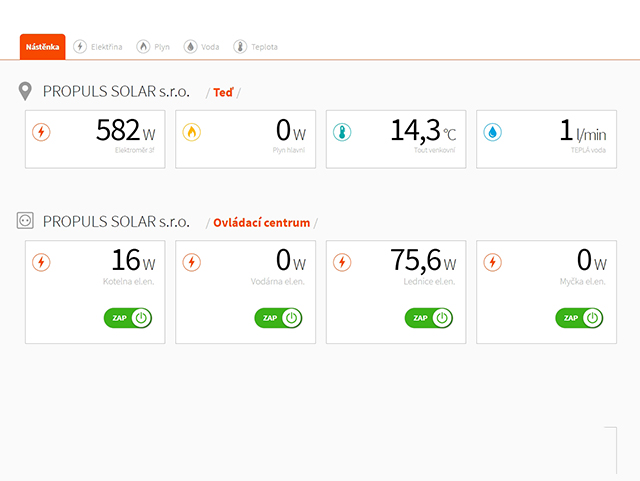Click the location pin icon beside PROPULS SOLAR
Viewport: 640px width, 481px height.
point(26,92)
